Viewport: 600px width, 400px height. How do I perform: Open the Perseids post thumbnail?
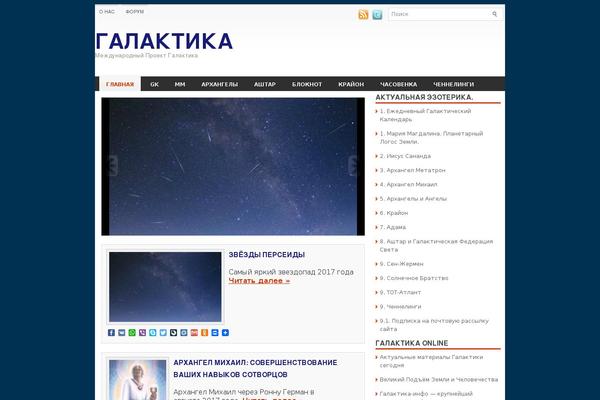[165, 287]
